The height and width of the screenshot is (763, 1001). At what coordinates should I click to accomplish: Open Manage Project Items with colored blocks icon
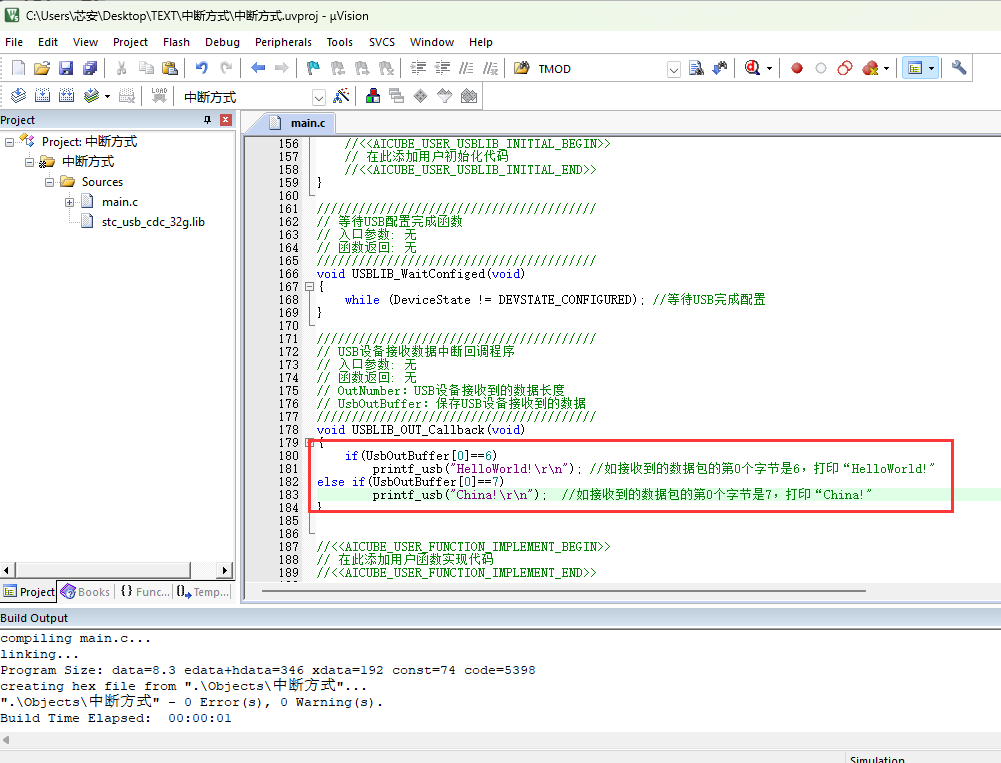[x=373, y=96]
